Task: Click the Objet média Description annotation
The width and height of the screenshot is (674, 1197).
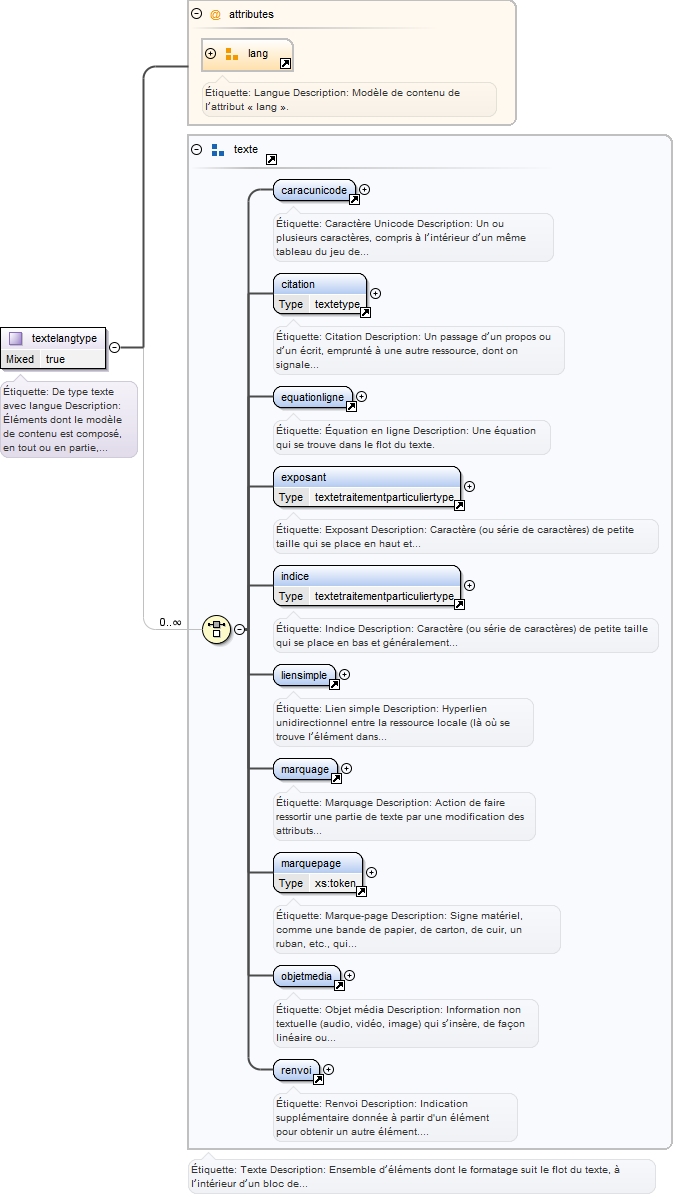Action: [x=405, y=1023]
